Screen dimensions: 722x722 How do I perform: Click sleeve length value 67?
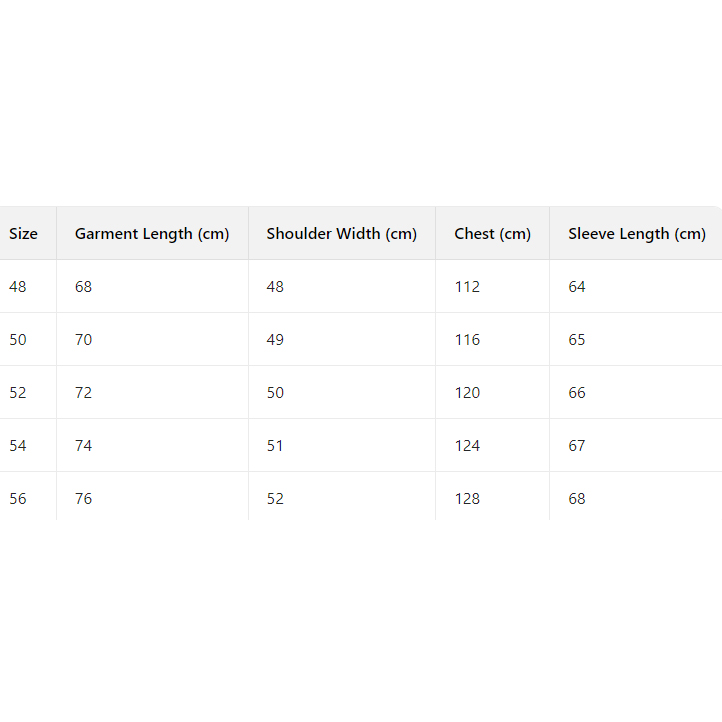[577, 446]
